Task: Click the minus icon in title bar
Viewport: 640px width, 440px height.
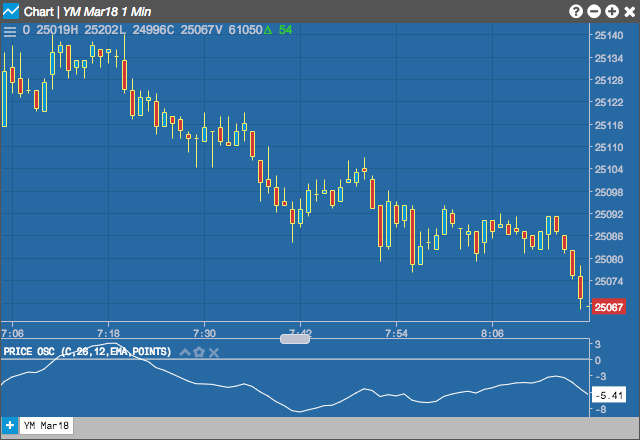Action: click(594, 11)
